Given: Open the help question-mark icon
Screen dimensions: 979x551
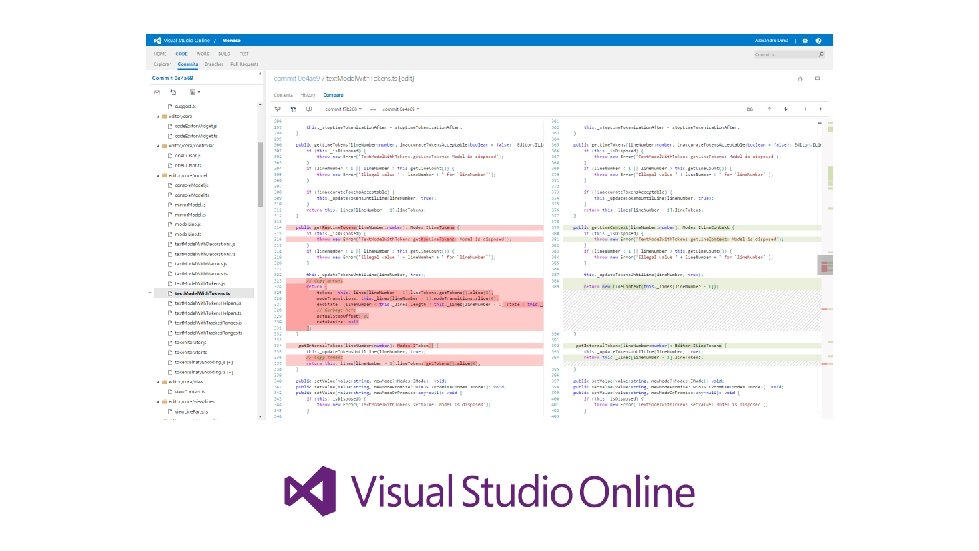Looking at the screenshot, I should [x=819, y=41].
